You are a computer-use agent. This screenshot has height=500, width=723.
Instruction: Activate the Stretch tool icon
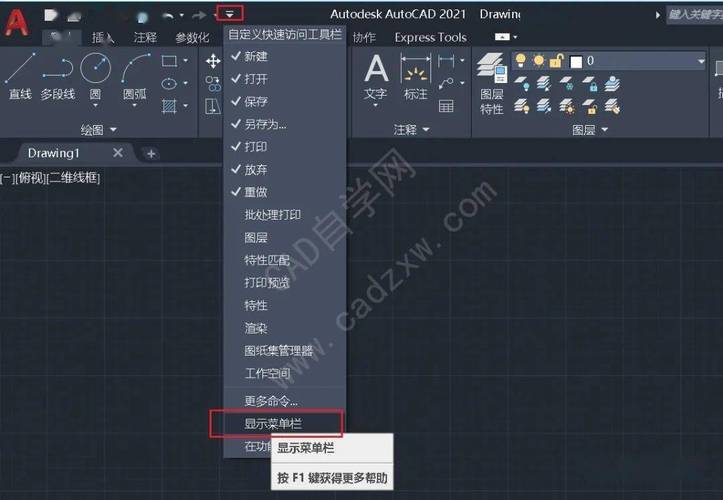point(213,107)
